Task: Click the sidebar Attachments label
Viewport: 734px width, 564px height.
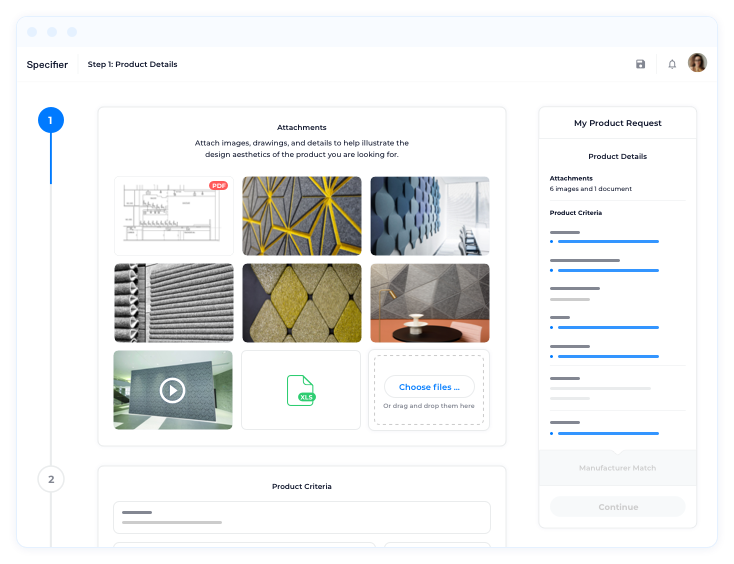Action: point(571,178)
